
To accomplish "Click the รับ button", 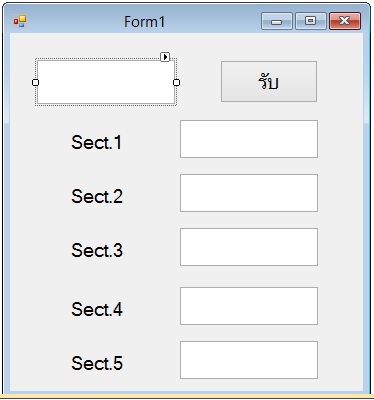I will coord(269,81).
